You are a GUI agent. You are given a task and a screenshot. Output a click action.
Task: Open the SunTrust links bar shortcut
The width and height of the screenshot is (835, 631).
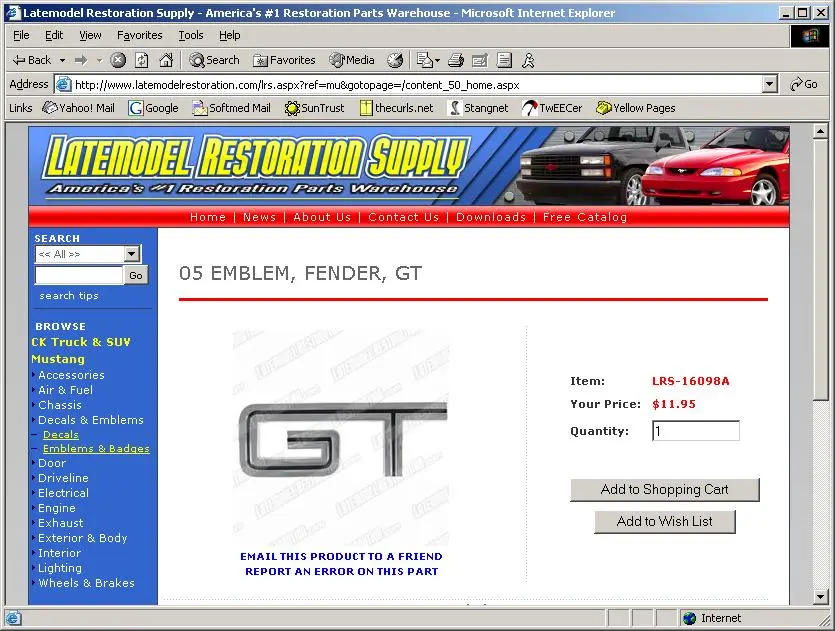pyautogui.click(x=314, y=108)
